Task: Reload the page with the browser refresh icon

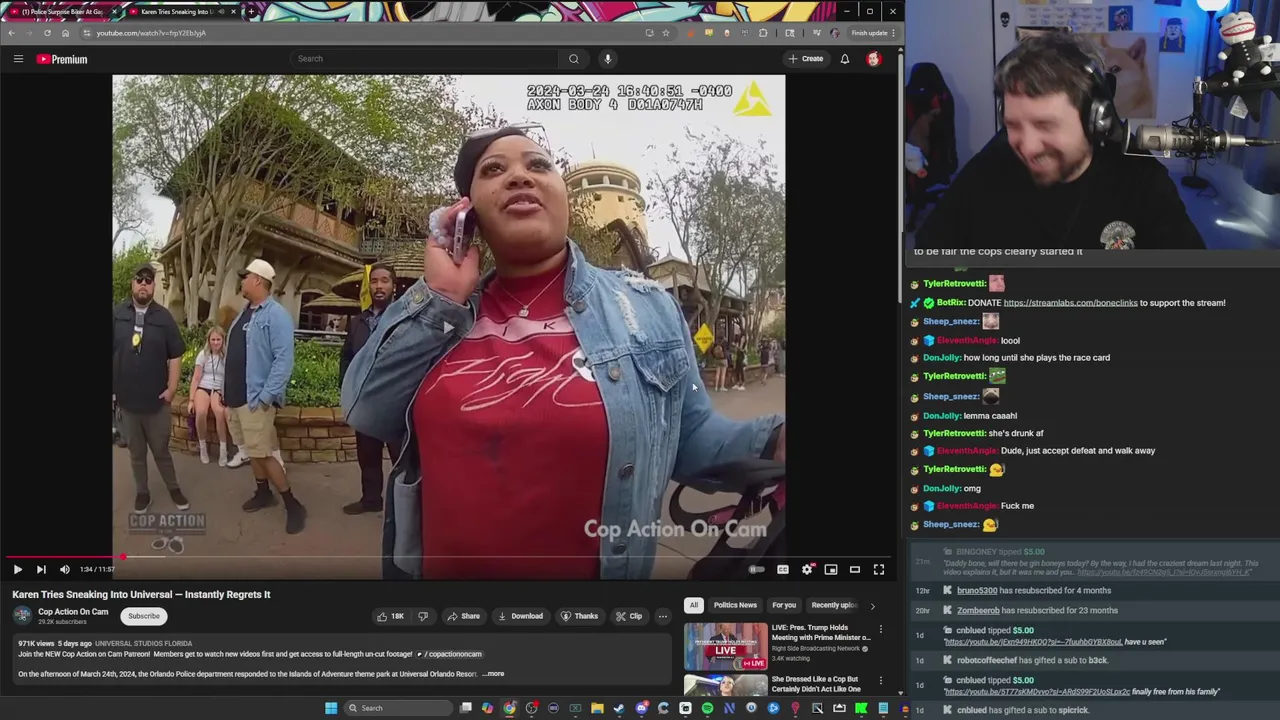Action: pos(47,33)
